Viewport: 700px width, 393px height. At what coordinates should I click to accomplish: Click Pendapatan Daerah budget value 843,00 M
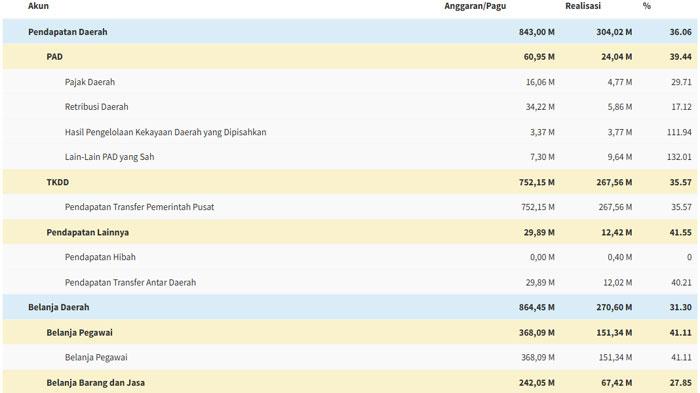point(537,32)
